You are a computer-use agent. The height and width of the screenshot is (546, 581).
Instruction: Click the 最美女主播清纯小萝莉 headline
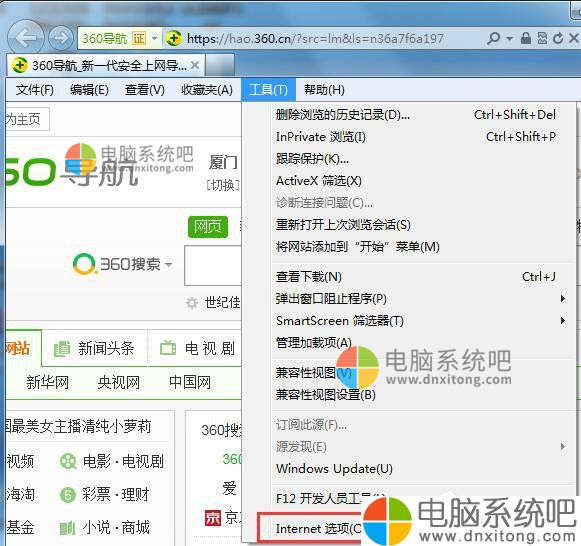tap(79, 427)
